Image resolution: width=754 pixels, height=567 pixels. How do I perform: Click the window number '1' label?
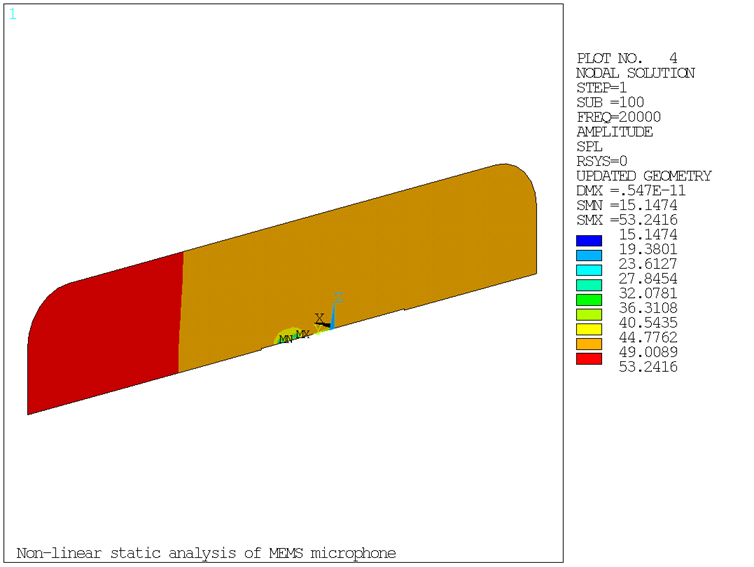[13, 14]
